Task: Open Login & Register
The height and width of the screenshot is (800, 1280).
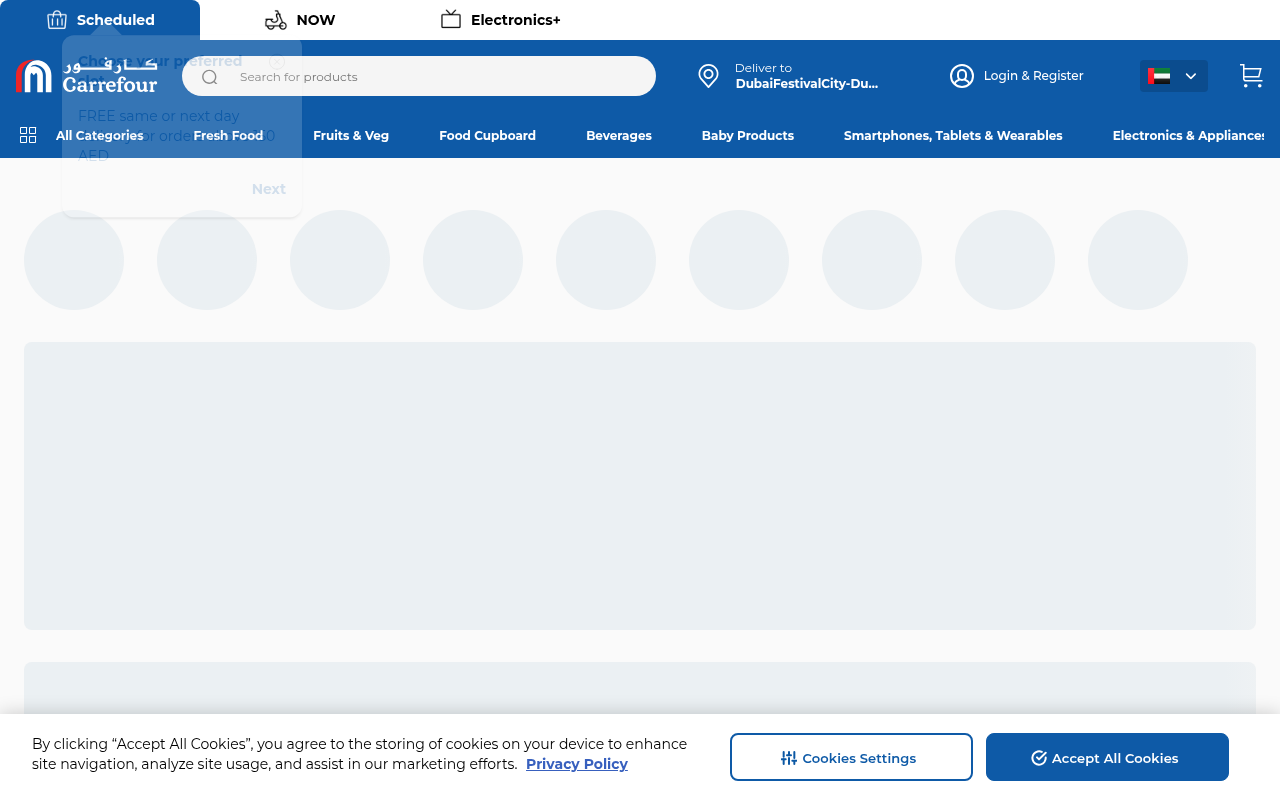Action: [x=1033, y=76]
